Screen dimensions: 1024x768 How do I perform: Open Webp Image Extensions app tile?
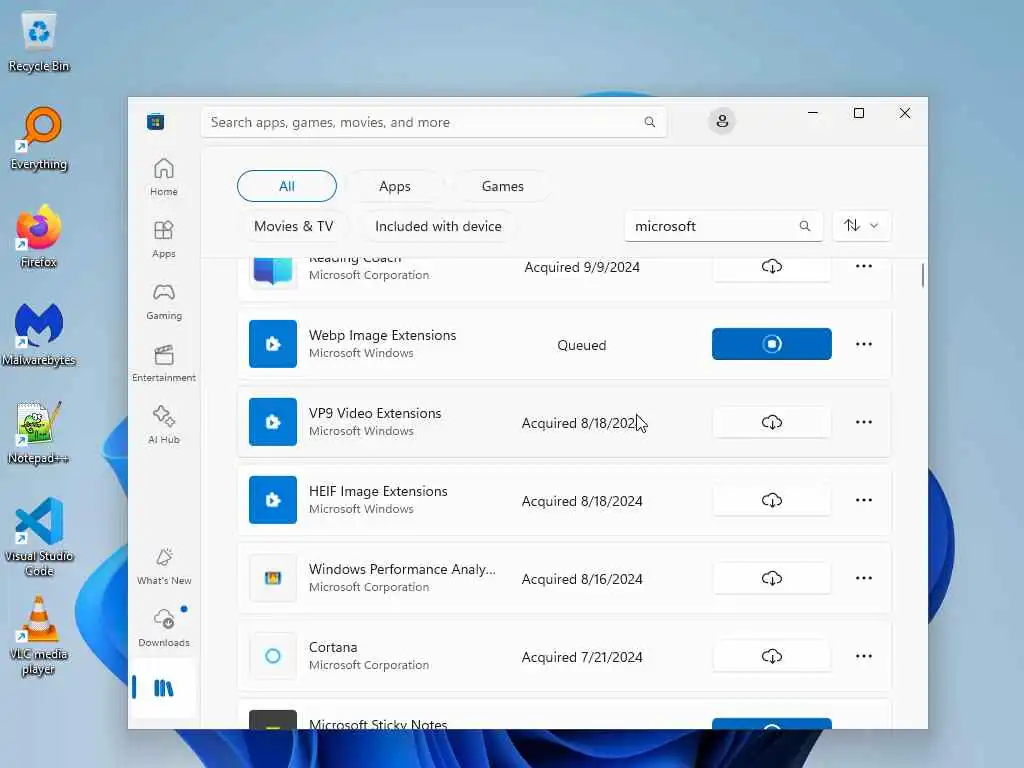tap(273, 344)
